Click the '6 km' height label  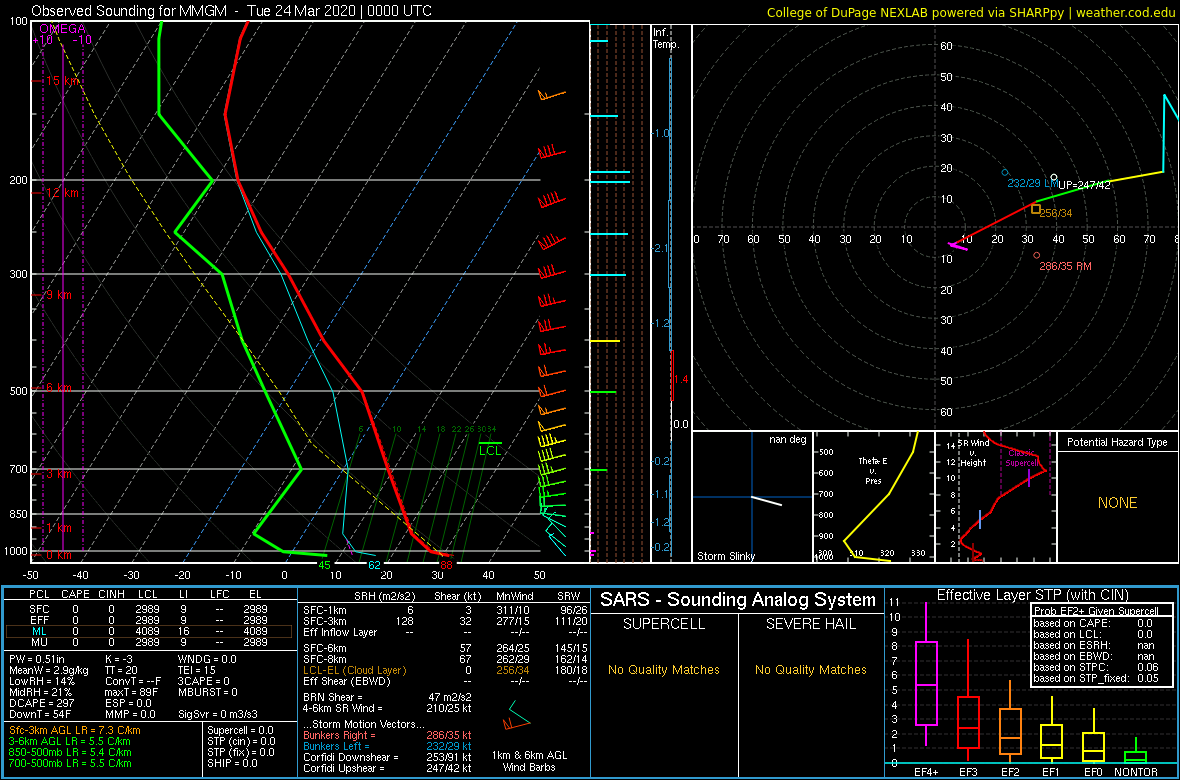pos(59,388)
